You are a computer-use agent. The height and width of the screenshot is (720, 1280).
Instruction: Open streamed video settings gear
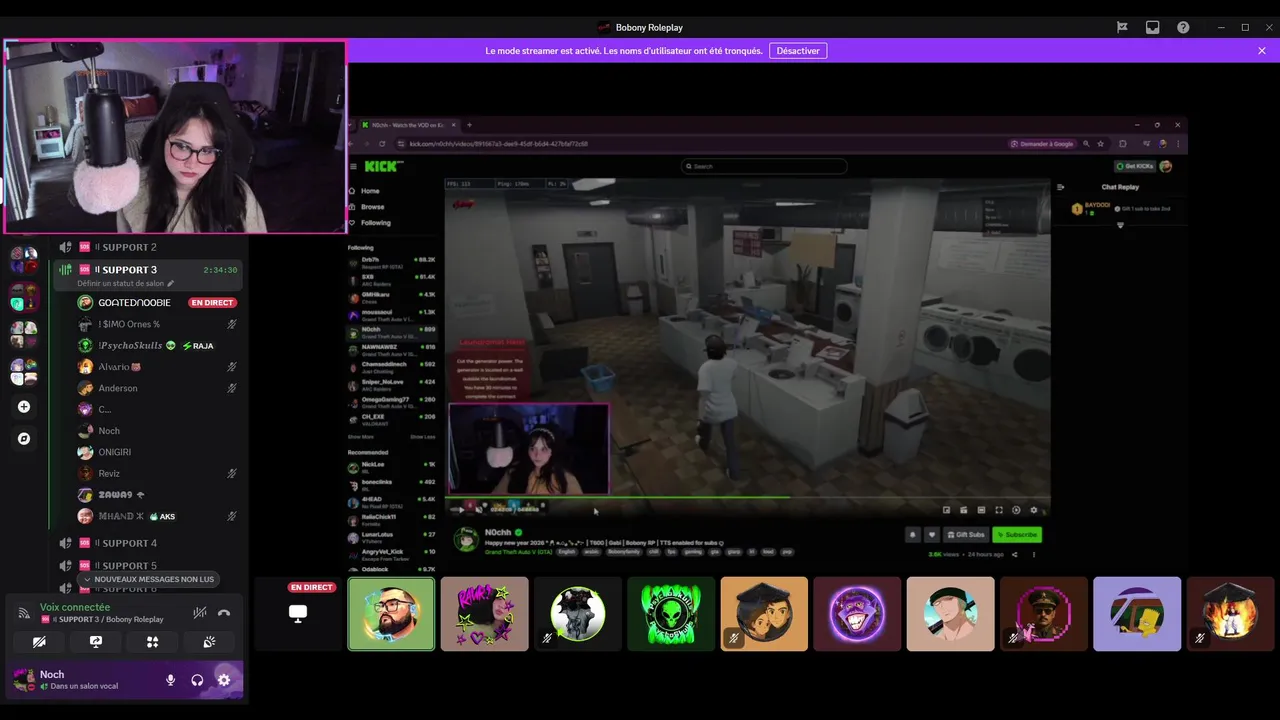coord(1034,510)
